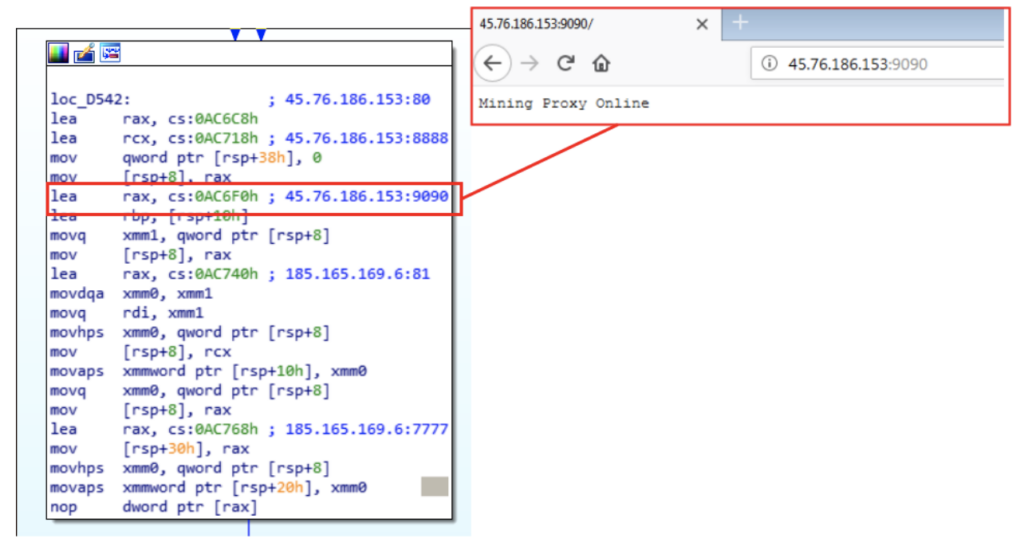Click the edit pencil icon in graph node
Viewport: 1024px width, 558px height.
pos(84,53)
